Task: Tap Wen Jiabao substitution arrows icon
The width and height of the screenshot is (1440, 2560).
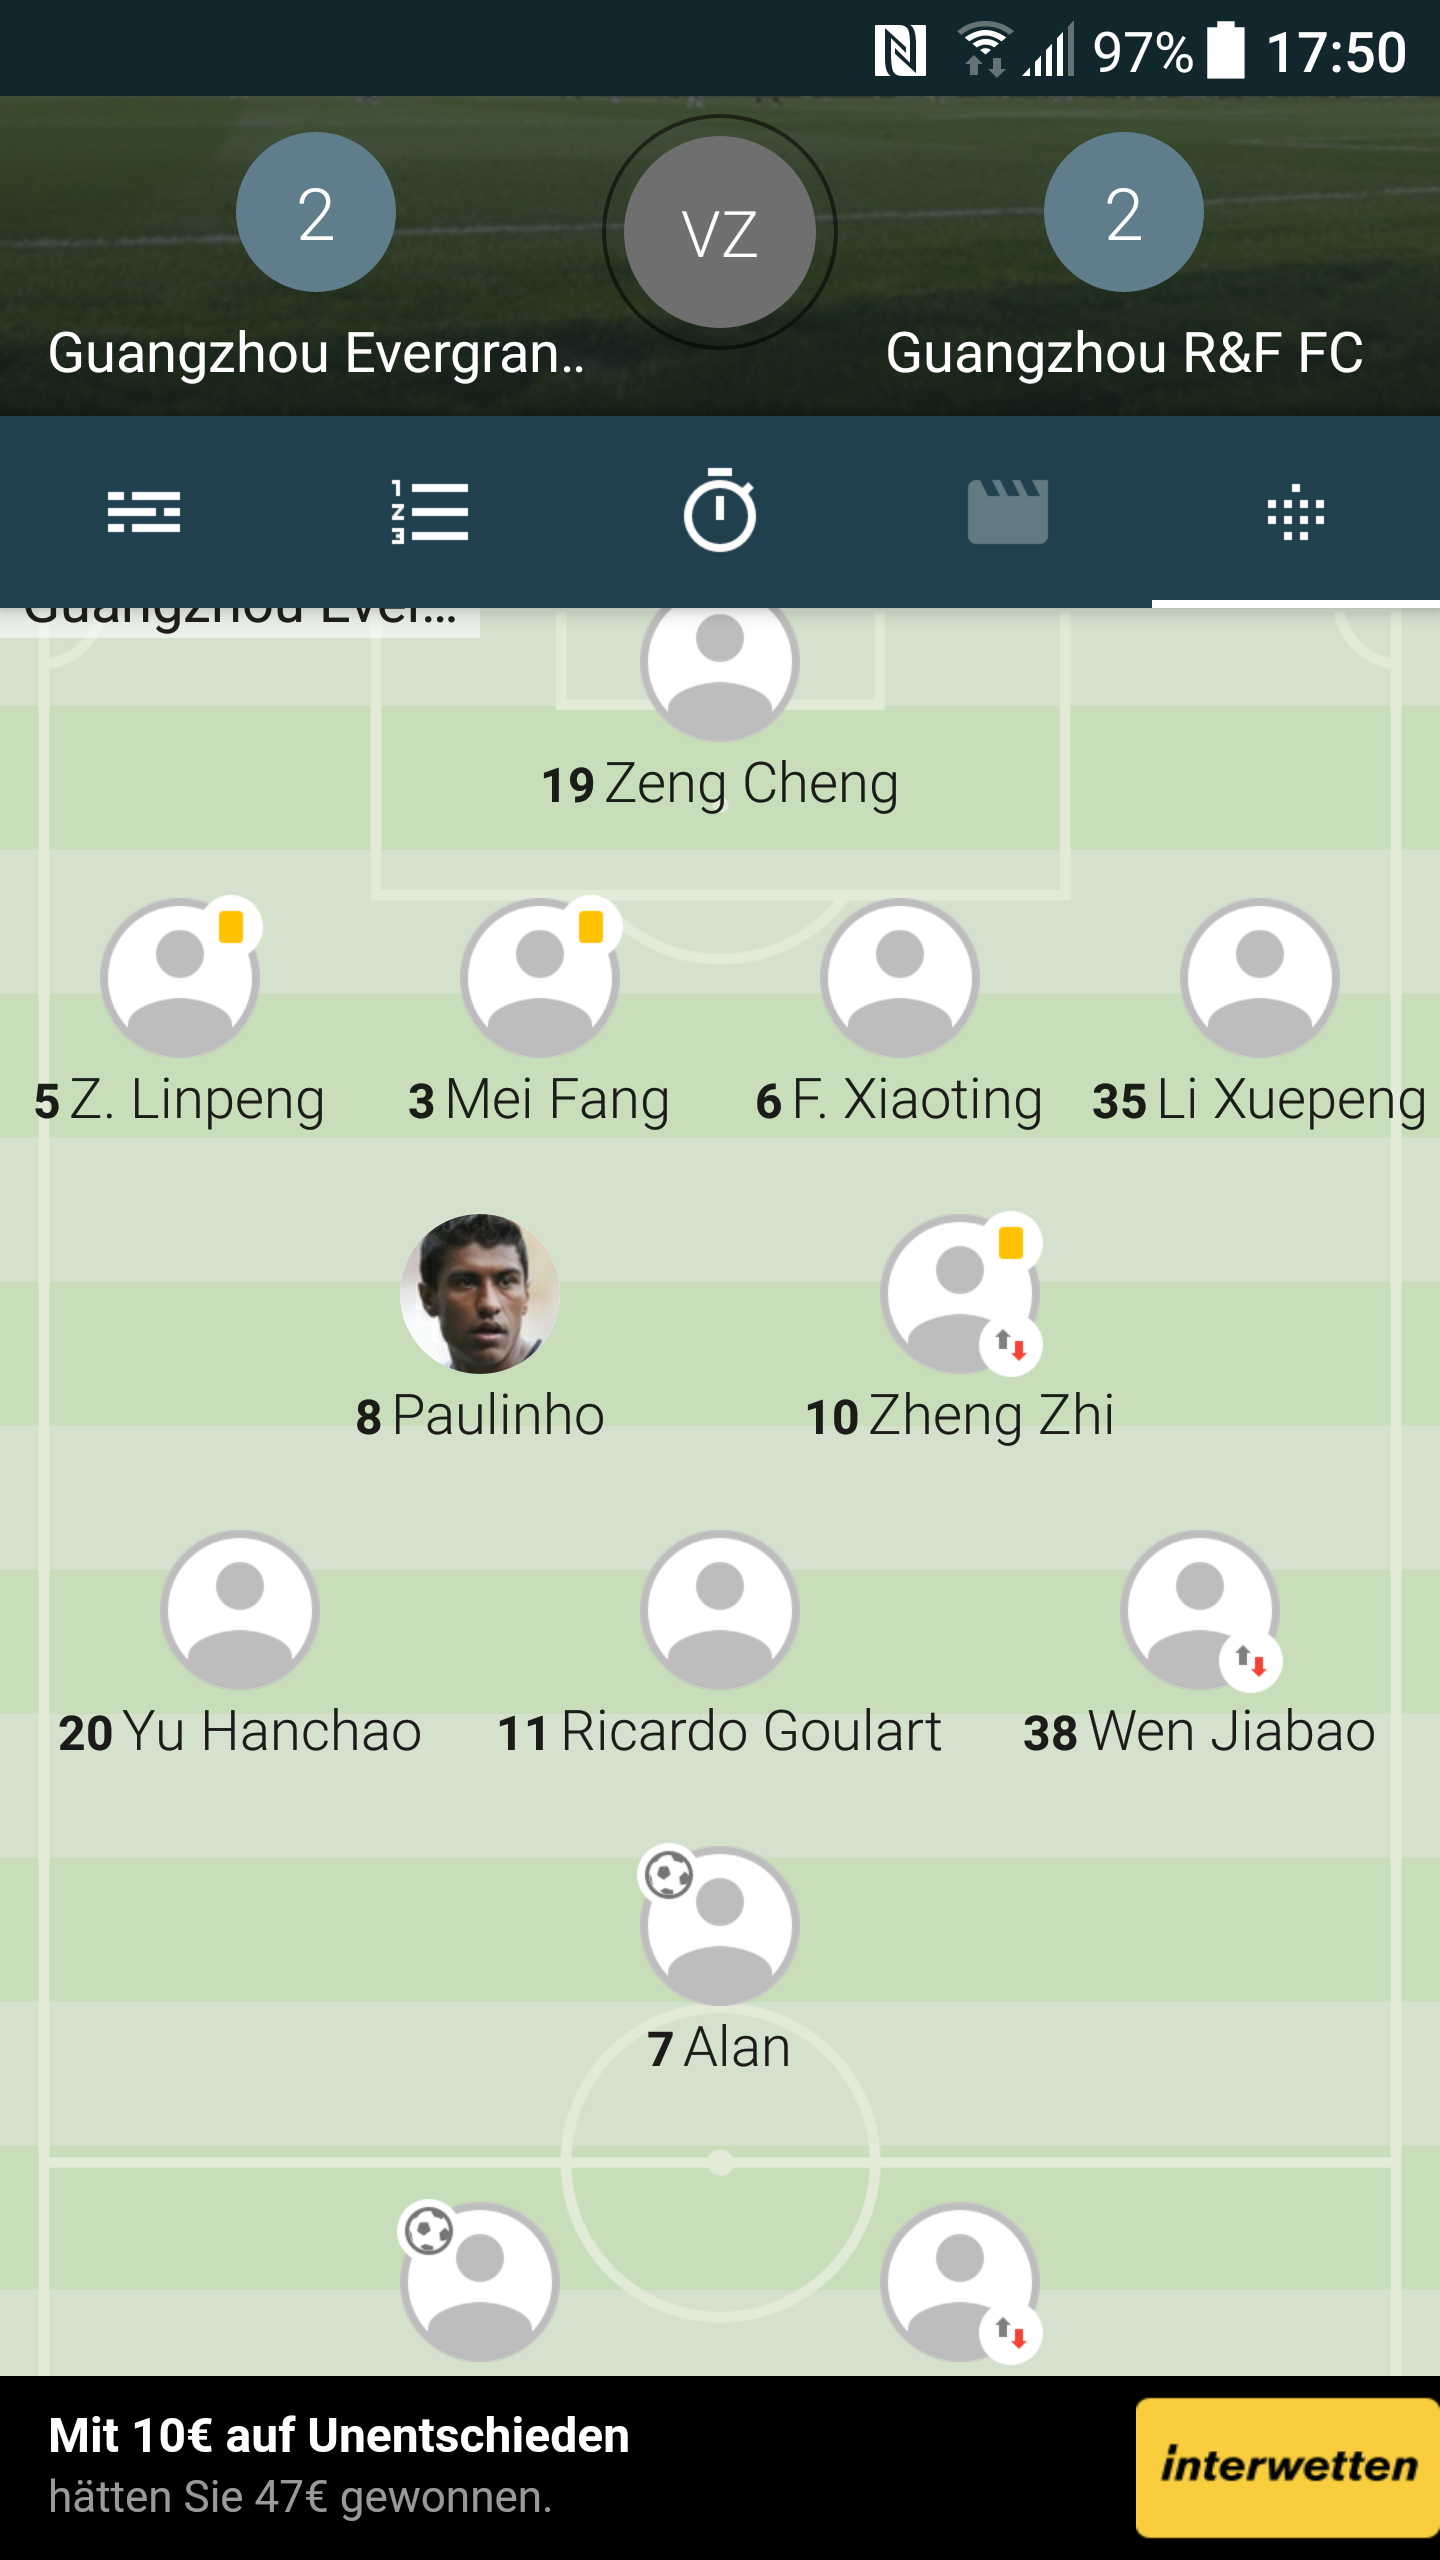Action: pos(1251,1662)
